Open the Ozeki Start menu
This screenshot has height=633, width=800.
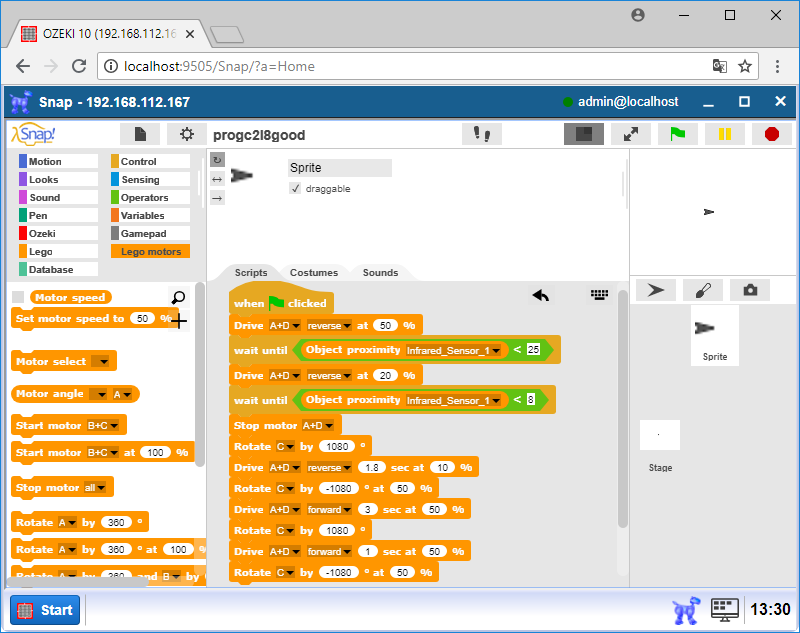(x=45, y=610)
